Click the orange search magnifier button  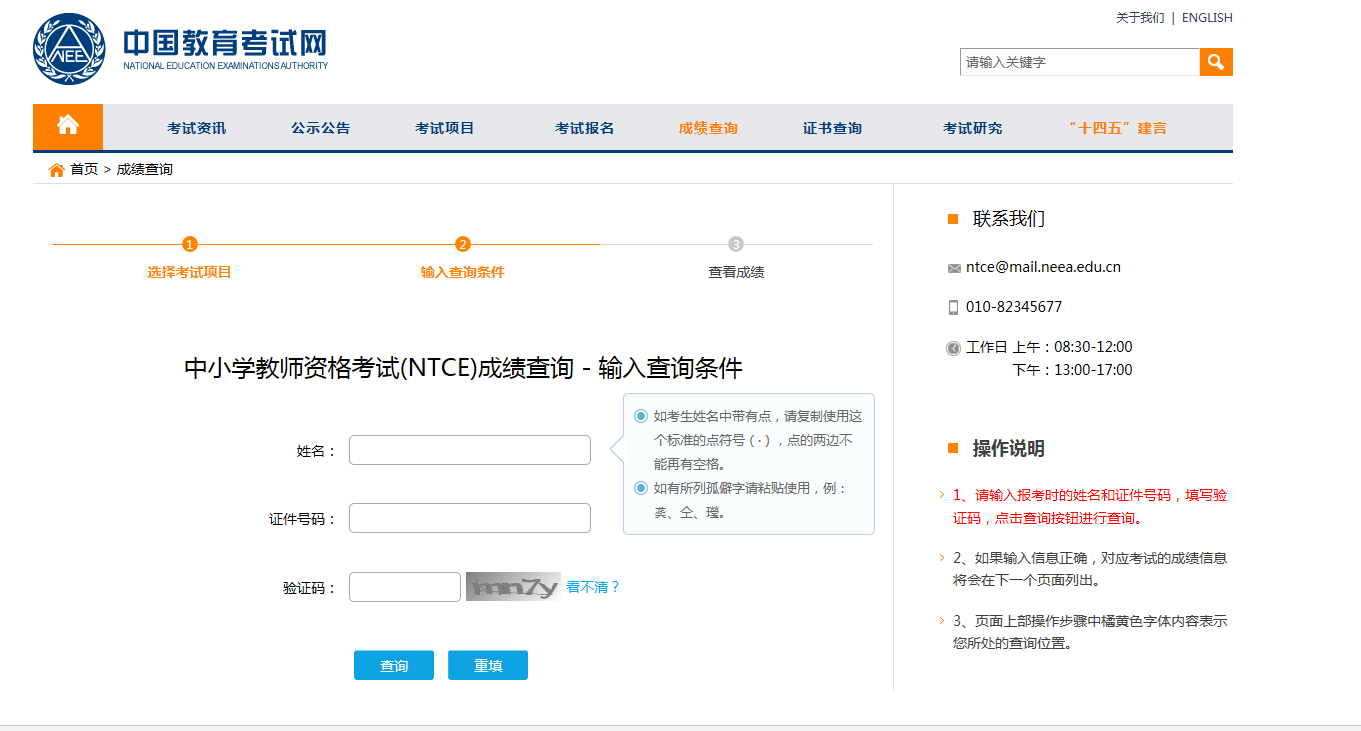[1216, 62]
